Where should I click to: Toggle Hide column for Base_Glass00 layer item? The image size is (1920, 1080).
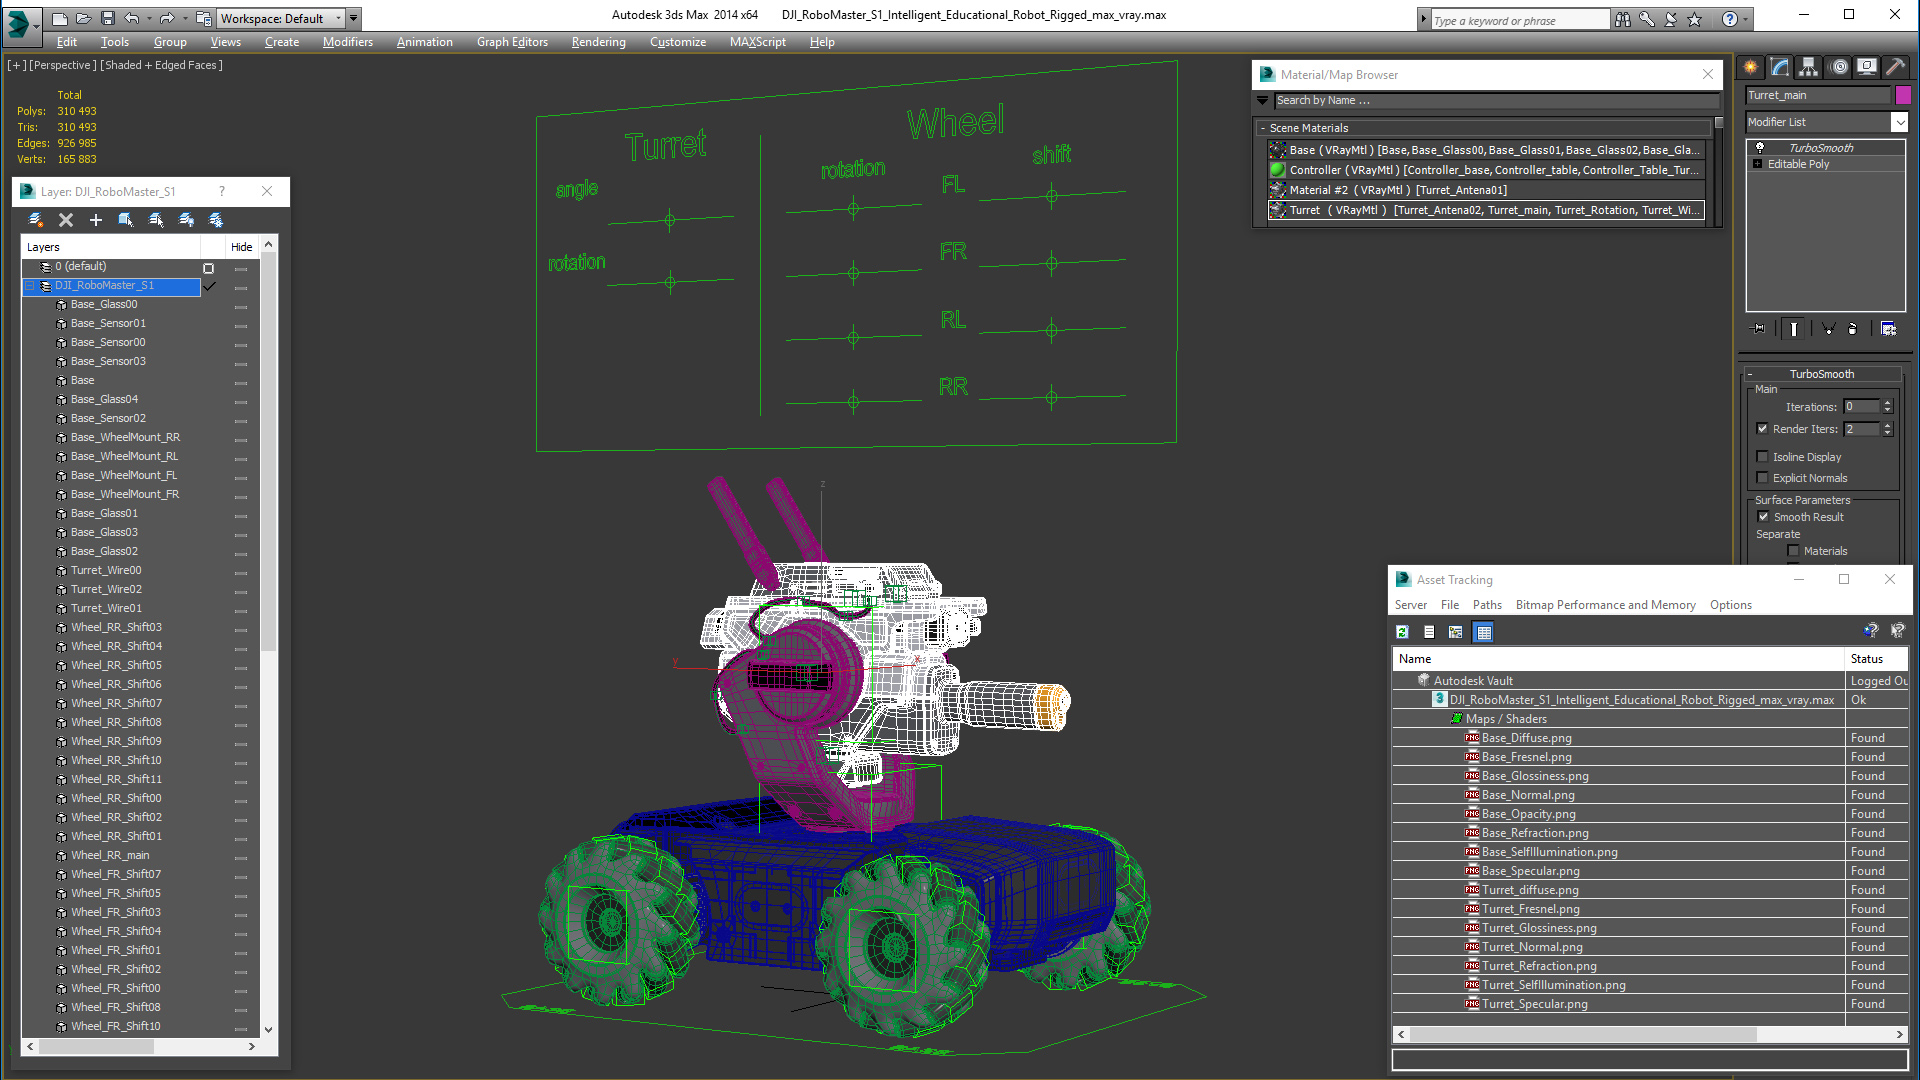[x=241, y=307]
